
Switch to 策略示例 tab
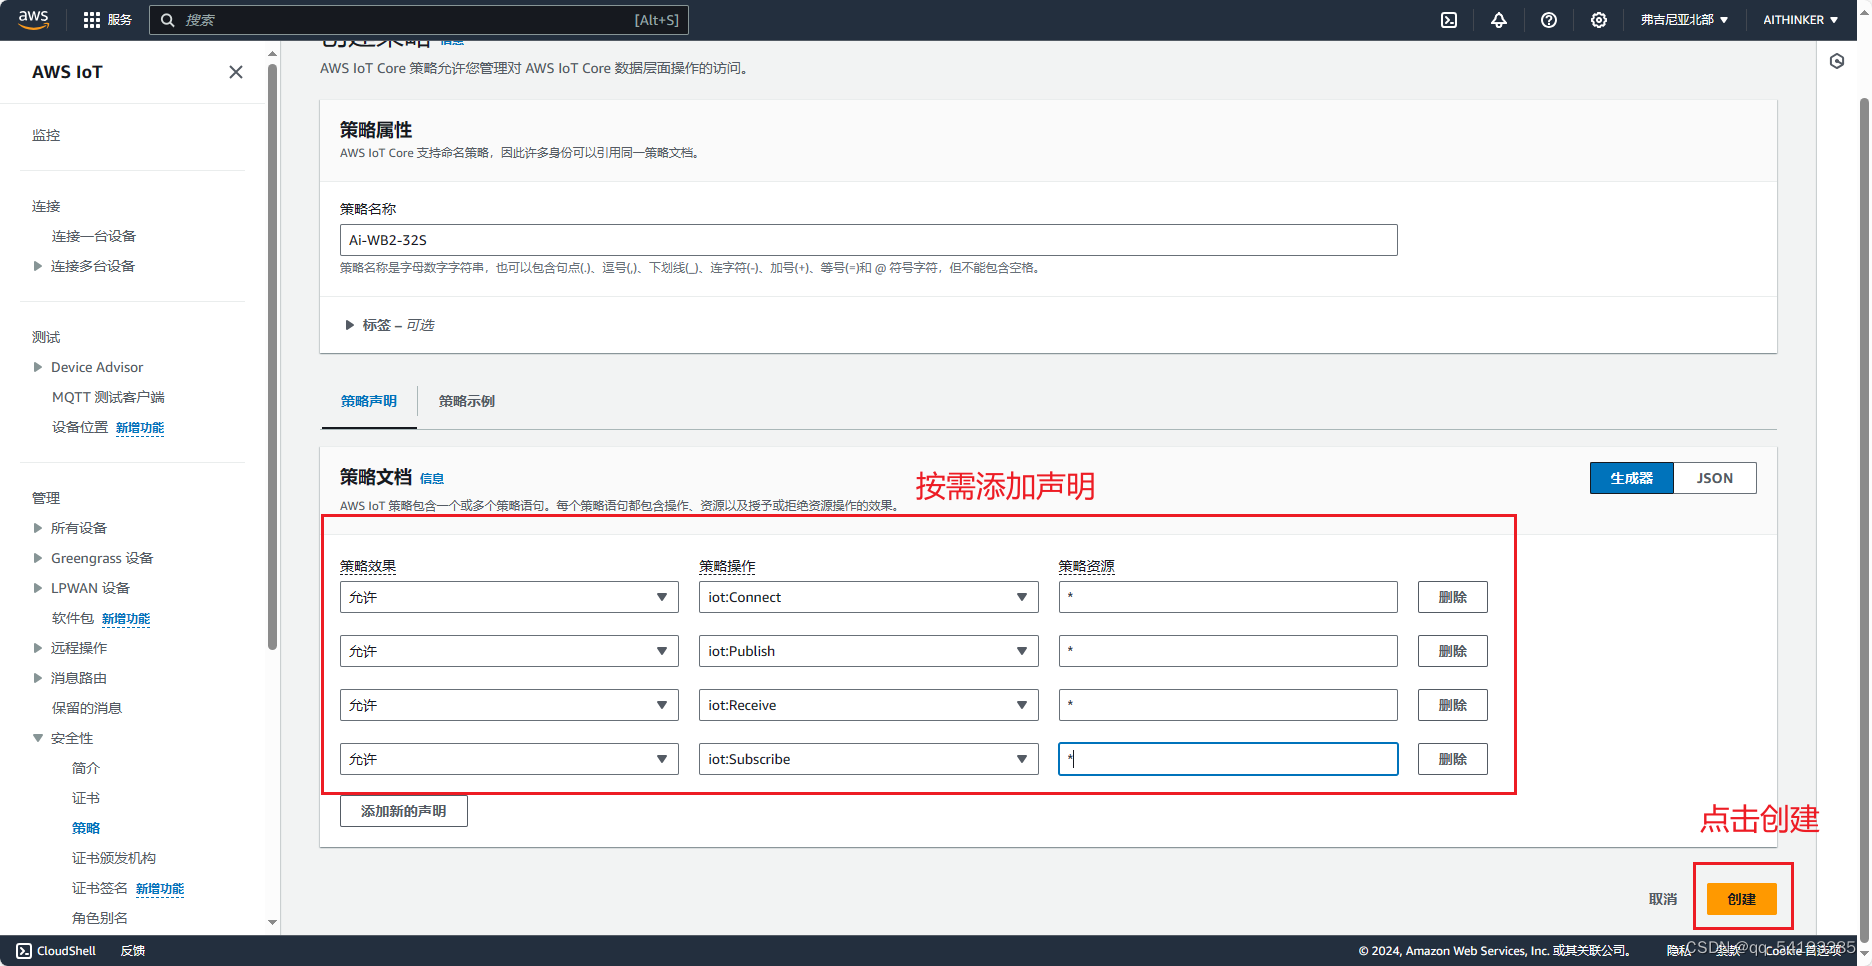click(x=467, y=401)
